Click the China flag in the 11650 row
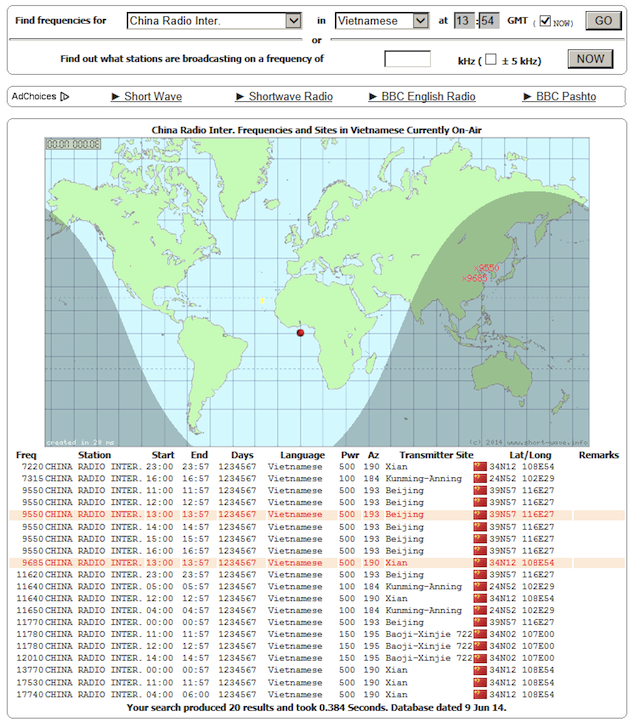Screen dimensions: 640x722 (x=480, y=611)
